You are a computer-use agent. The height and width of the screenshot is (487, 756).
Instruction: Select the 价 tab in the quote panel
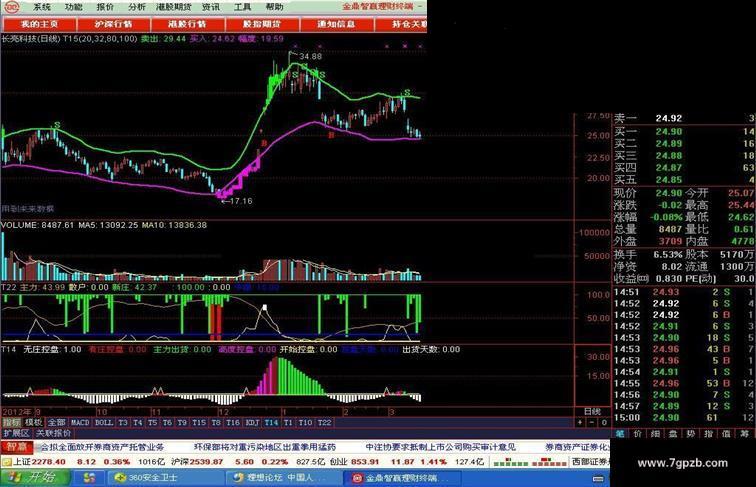pyautogui.click(x=638, y=433)
